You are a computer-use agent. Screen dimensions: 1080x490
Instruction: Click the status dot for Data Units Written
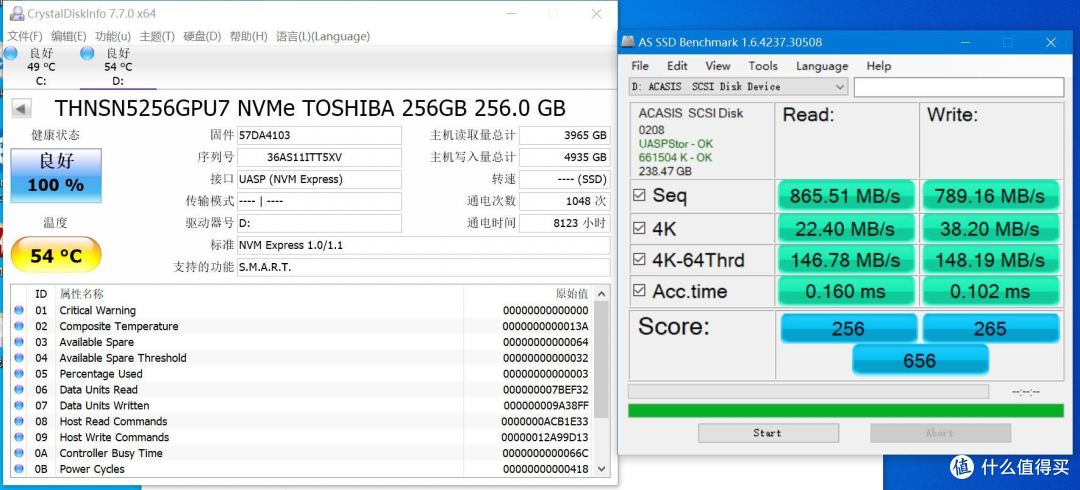[x=19, y=405]
